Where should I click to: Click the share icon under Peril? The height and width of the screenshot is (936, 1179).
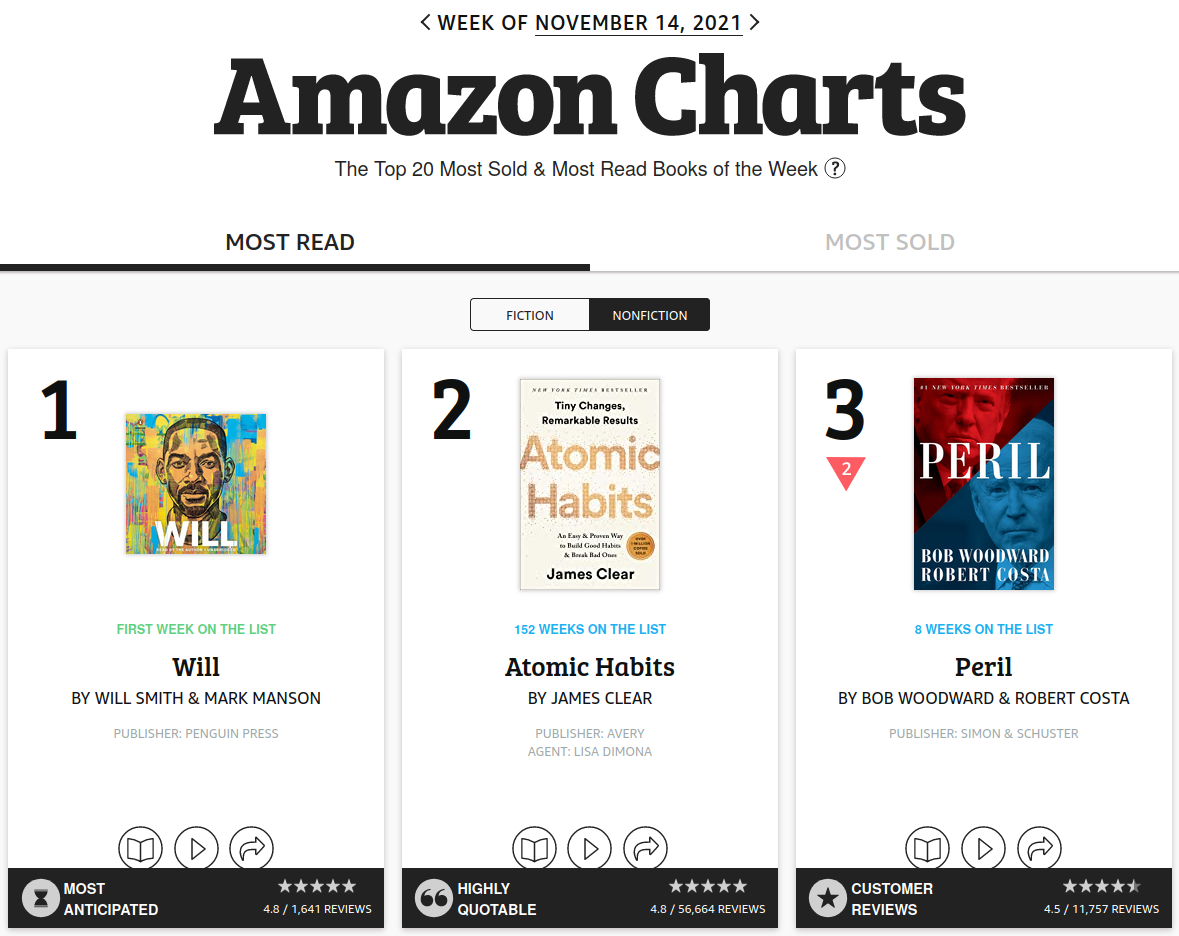pyautogui.click(x=1039, y=848)
